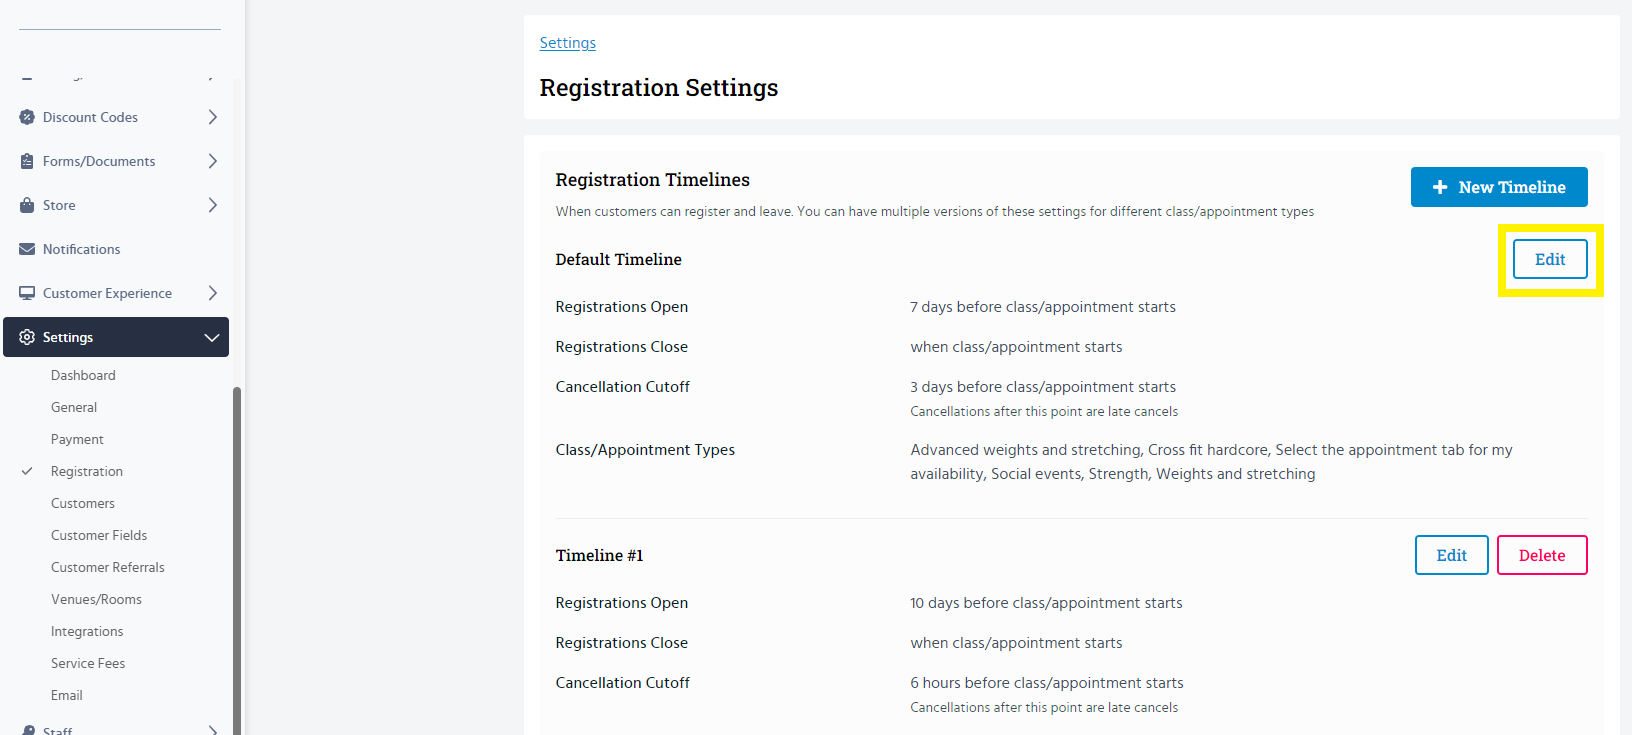The width and height of the screenshot is (1632, 735).
Task: Click the Settings breadcrumb link
Action: [567, 43]
